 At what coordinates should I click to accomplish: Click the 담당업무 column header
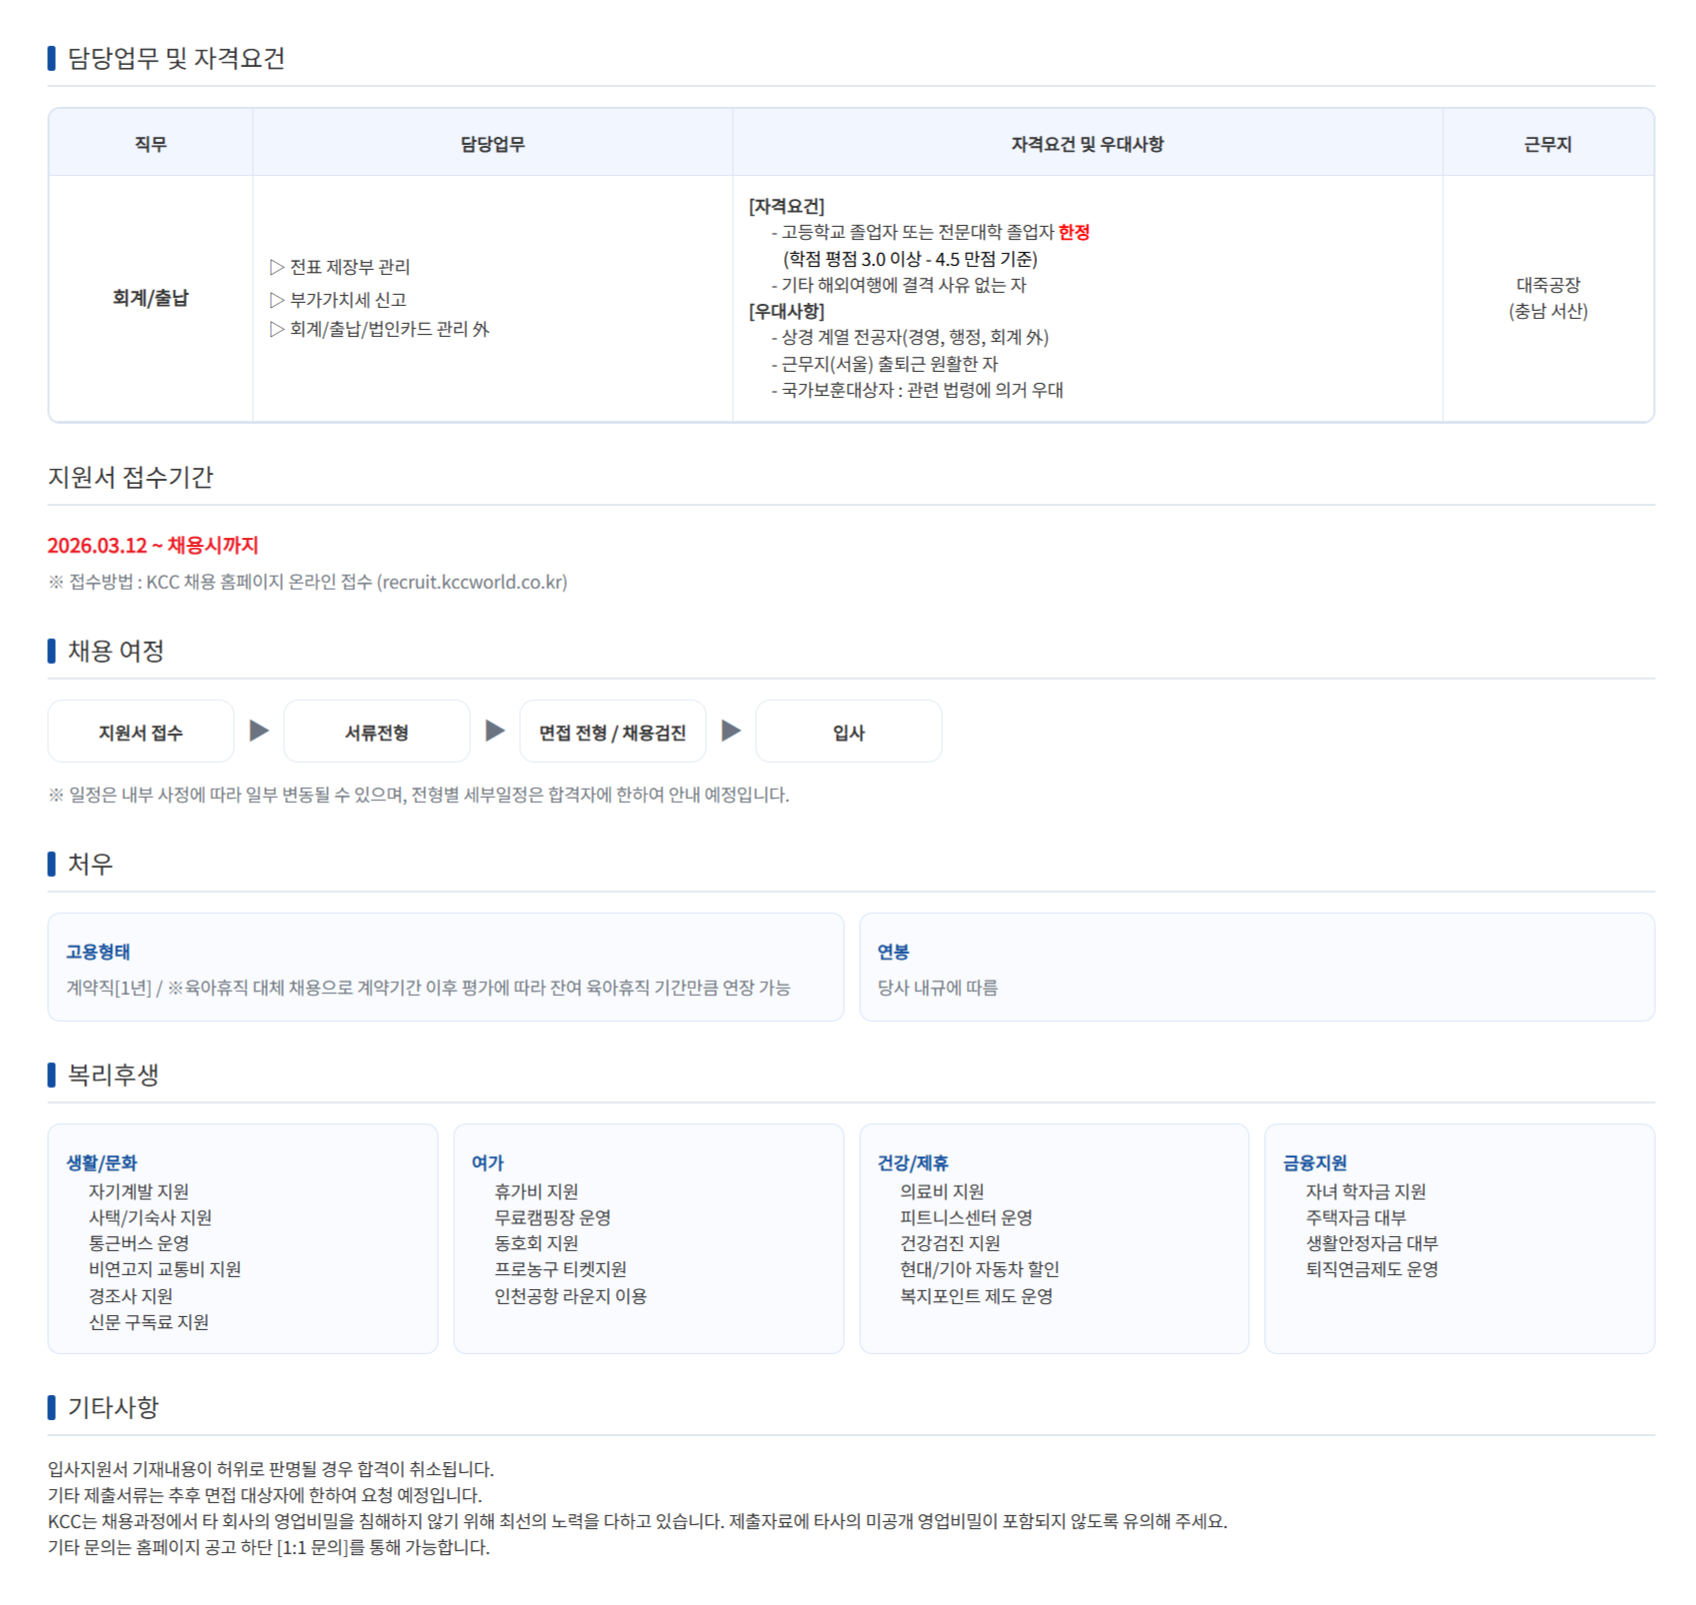point(492,144)
